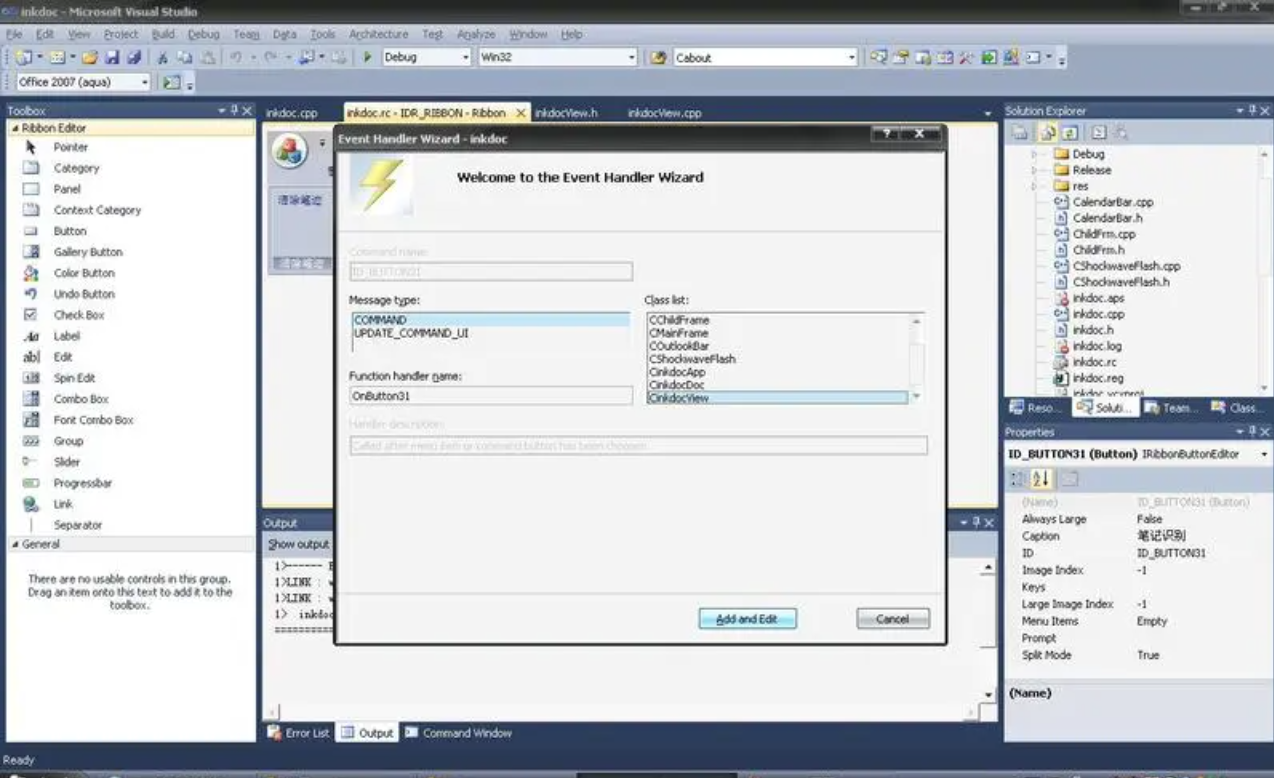Close the inkdoc.rc ribbon editor tab
The height and width of the screenshot is (778, 1274).
(x=520, y=113)
